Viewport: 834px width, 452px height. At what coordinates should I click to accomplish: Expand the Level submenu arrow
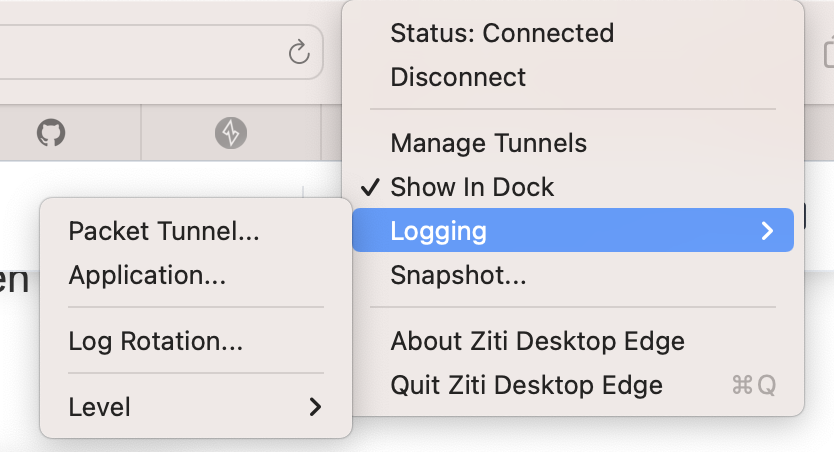point(315,407)
